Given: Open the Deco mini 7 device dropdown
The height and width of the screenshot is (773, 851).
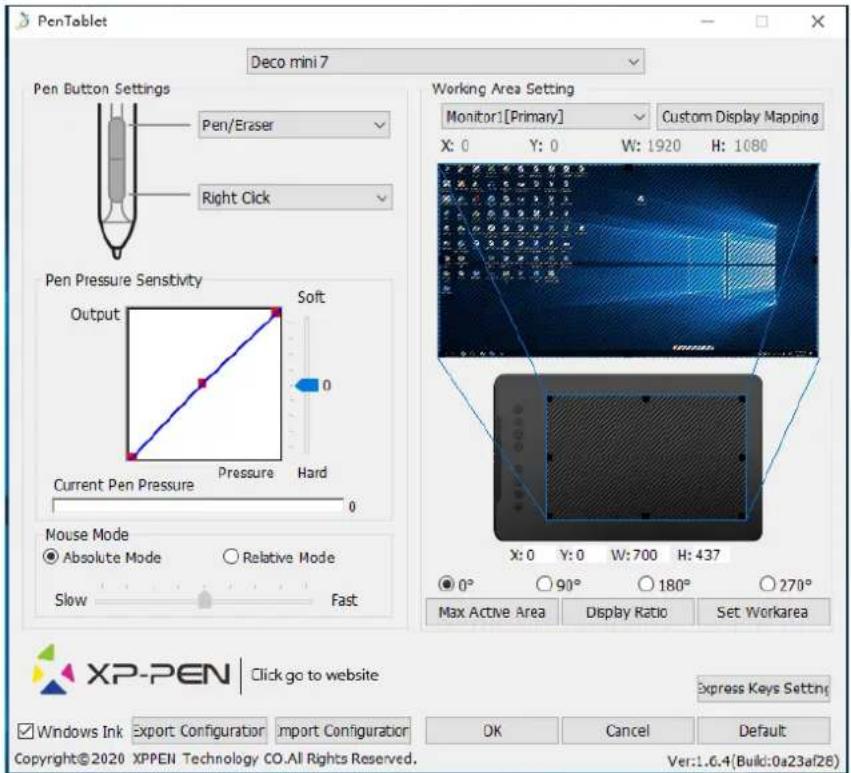Looking at the screenshot, I should tap(445, 61).
